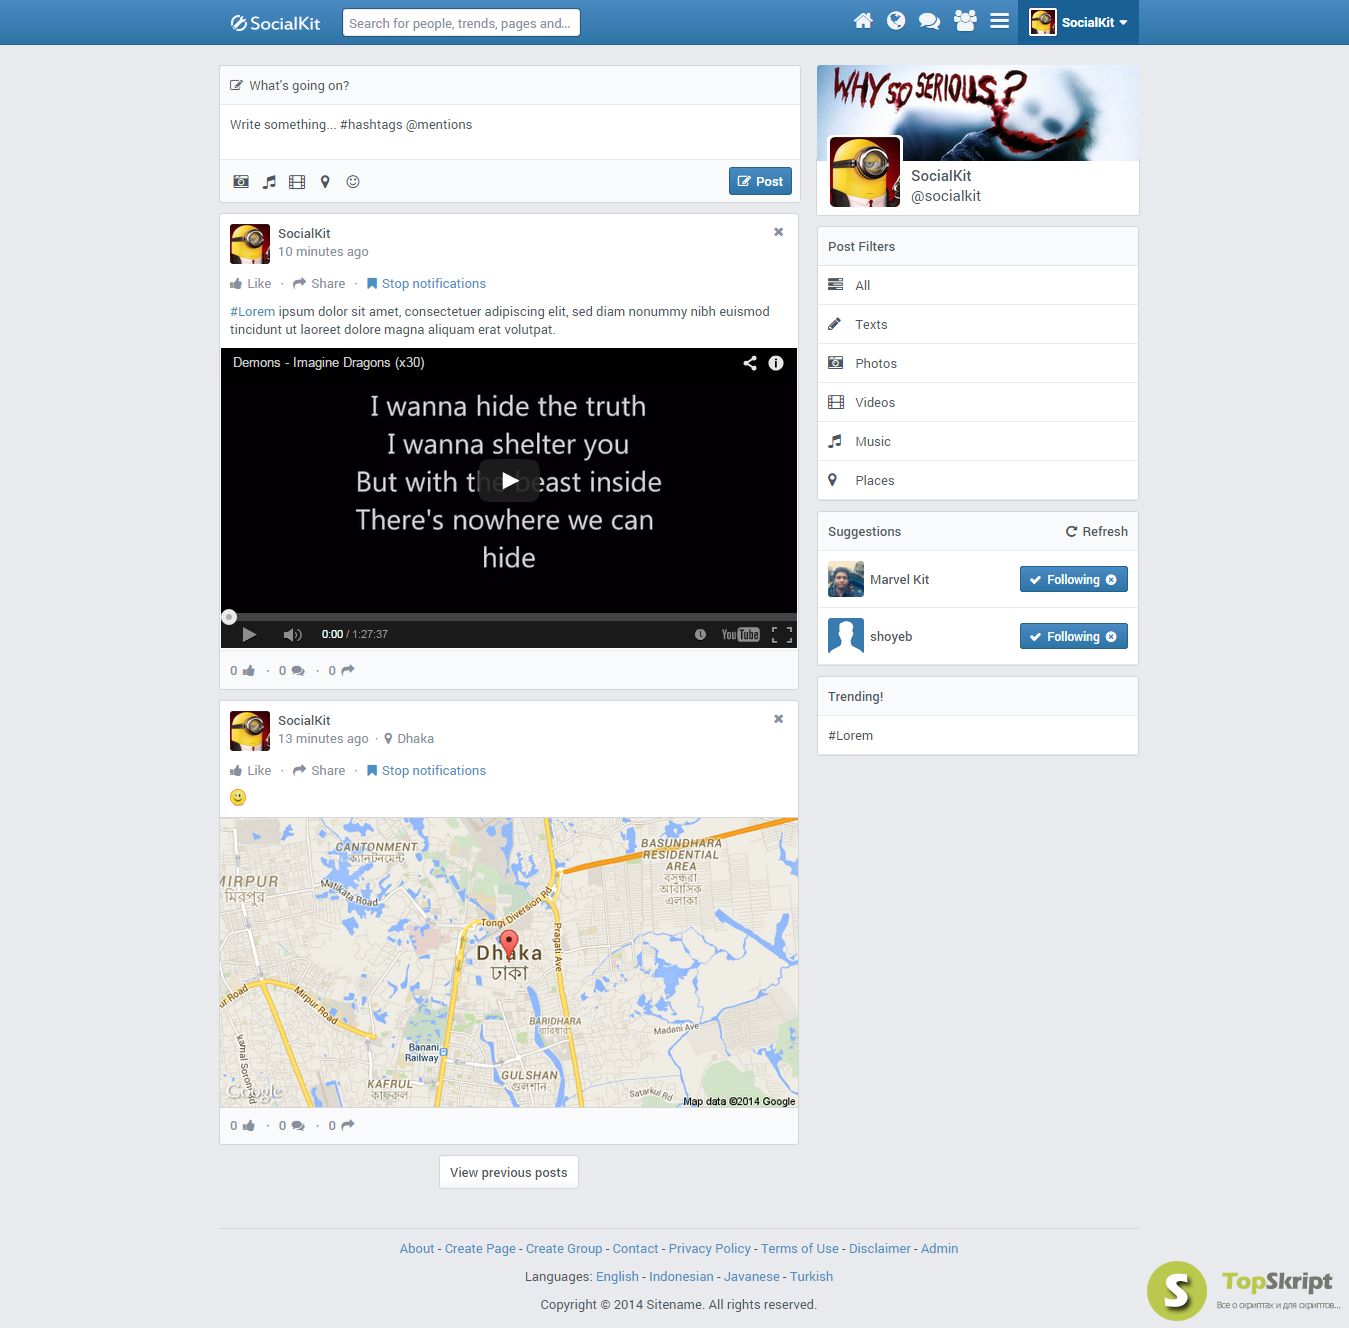The width and height of the screenshot is (1349, 1328).
Task: Open the #Lorem hashtag in post text
Action: click(253, 312)
